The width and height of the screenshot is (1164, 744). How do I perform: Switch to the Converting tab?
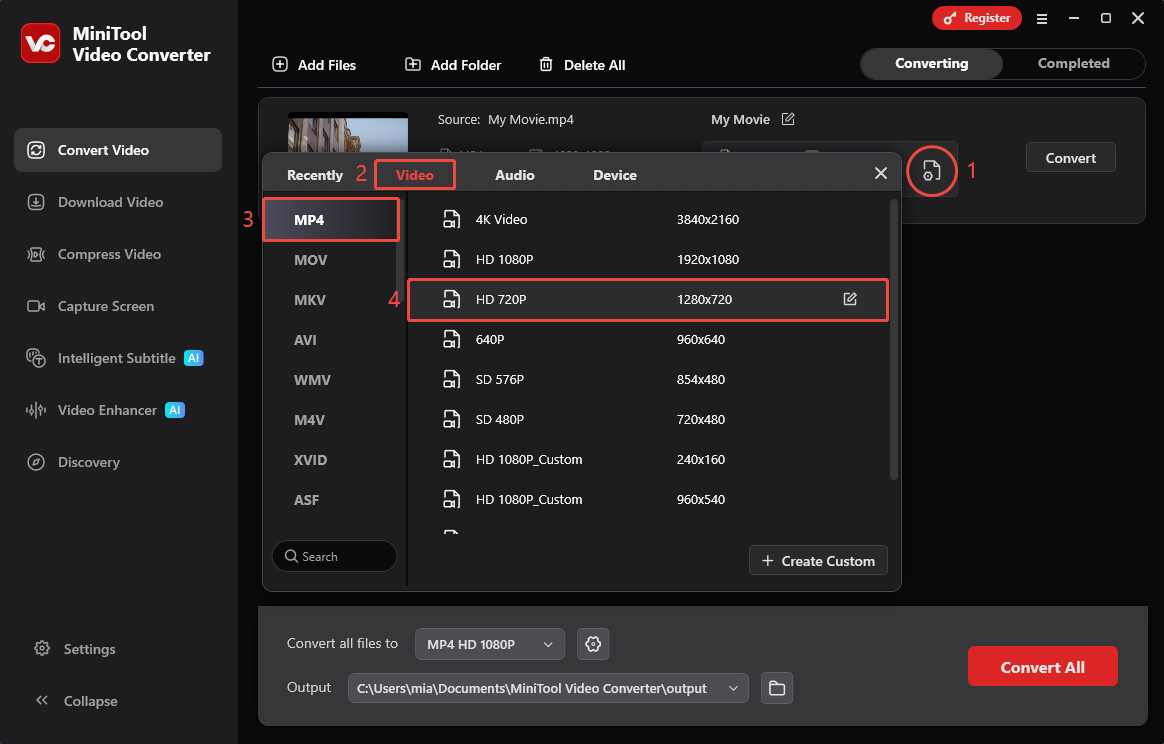[x=932, y=64]
